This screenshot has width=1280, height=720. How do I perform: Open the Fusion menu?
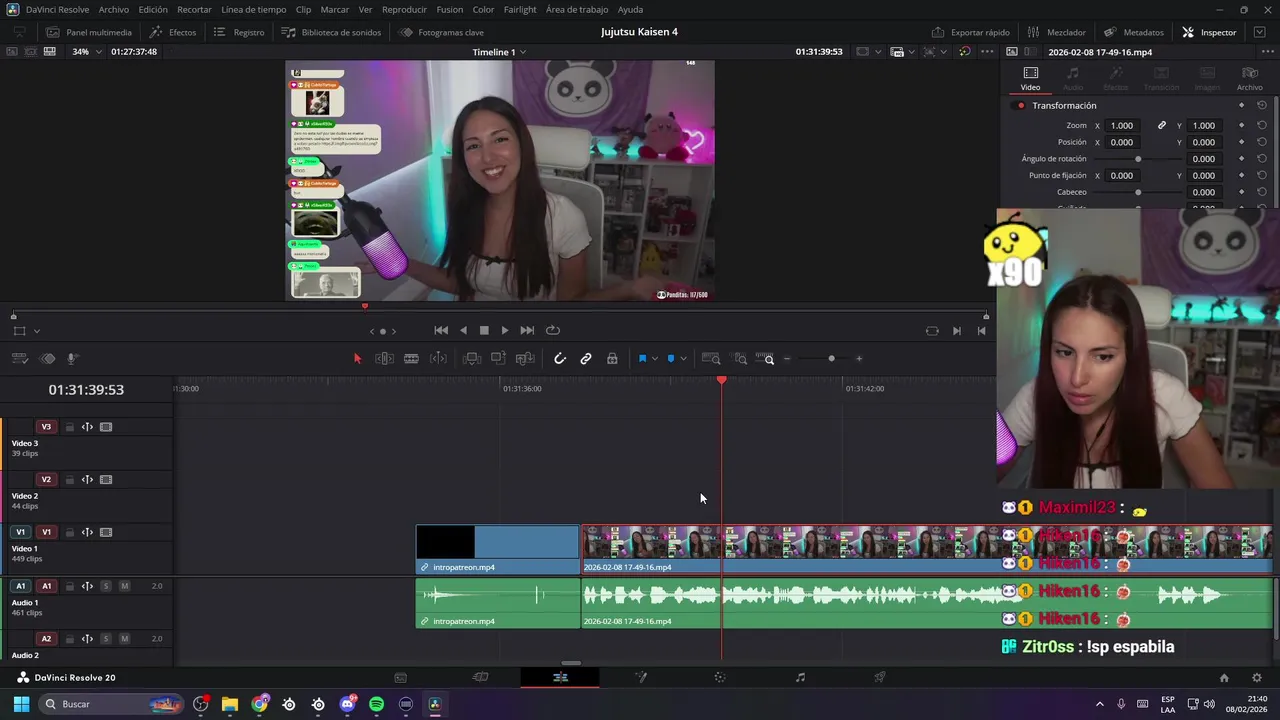[x=450, y=9]
